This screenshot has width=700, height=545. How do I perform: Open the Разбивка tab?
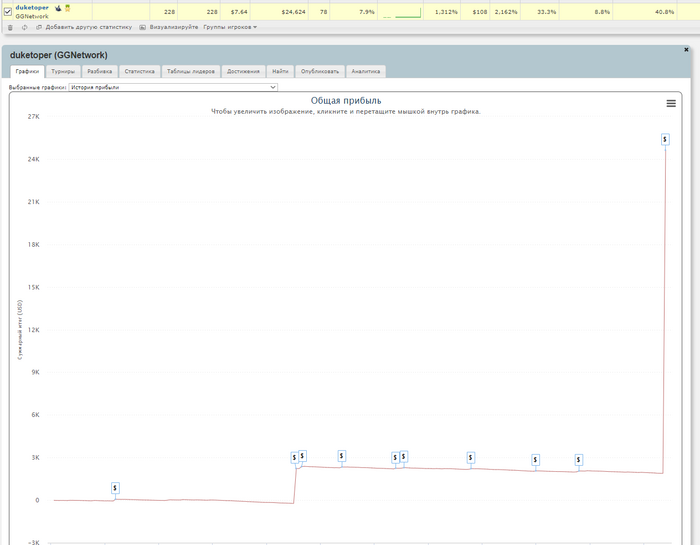click(x=100, y=71)
